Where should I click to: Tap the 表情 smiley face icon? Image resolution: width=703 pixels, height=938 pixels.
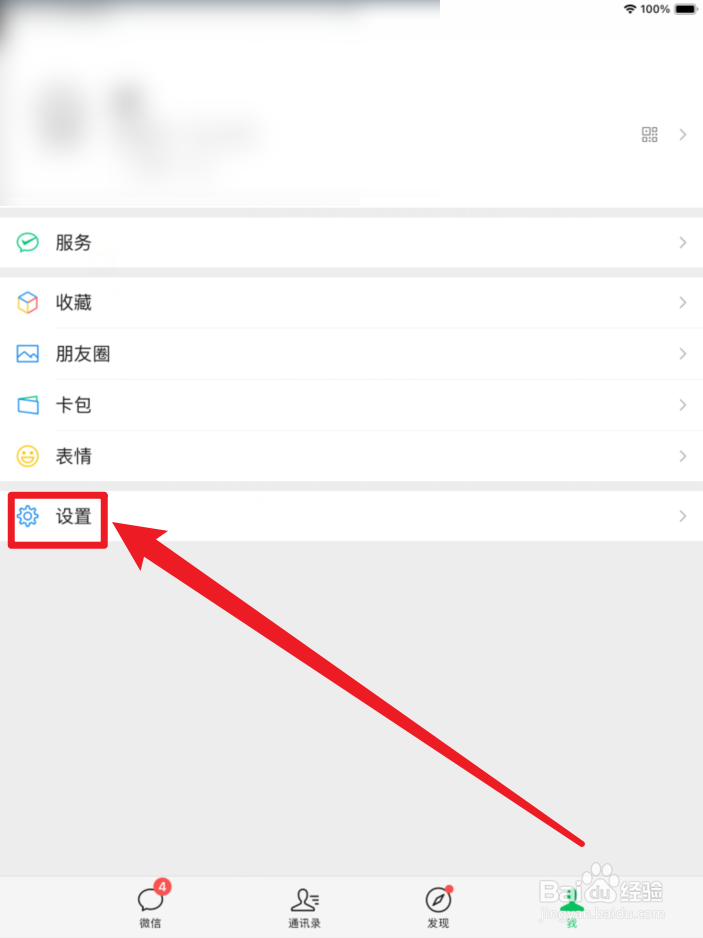point(28,456)
